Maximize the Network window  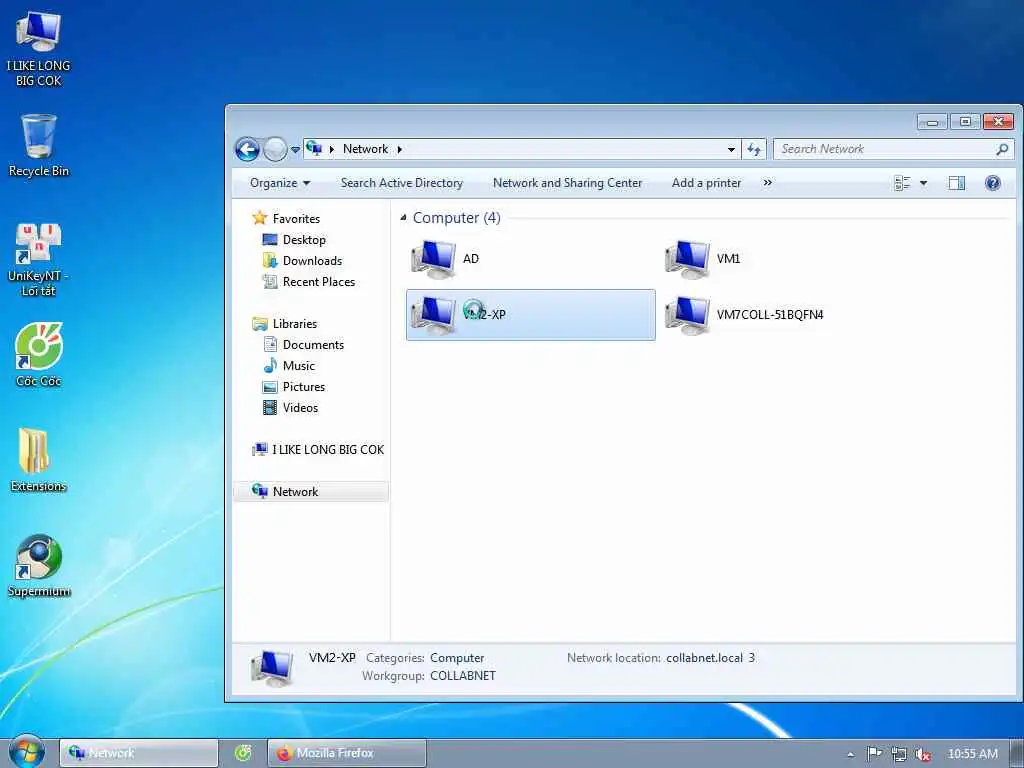coord(965,121)
